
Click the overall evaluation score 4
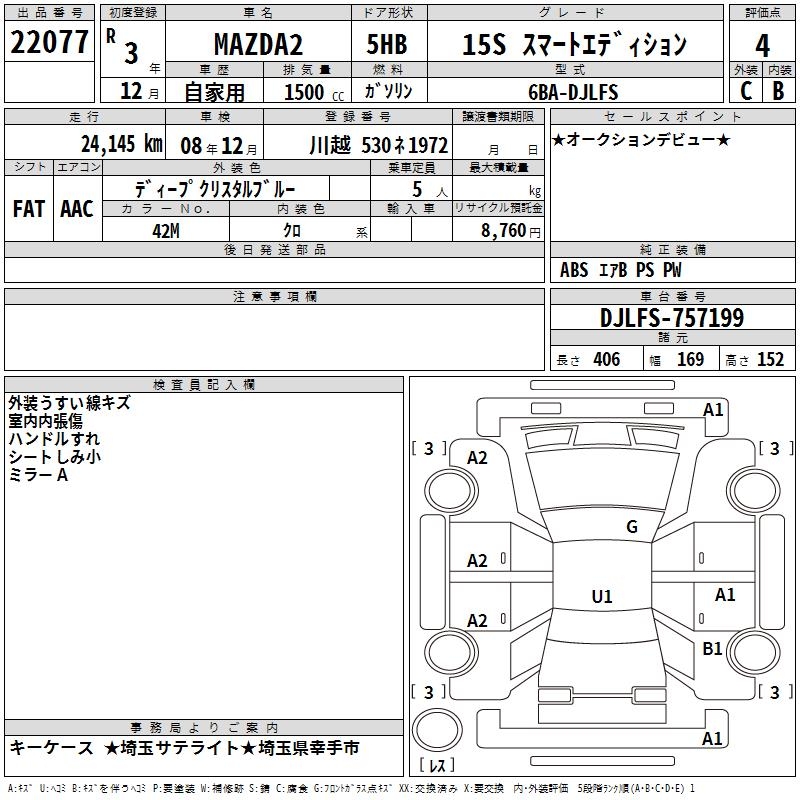762,46
